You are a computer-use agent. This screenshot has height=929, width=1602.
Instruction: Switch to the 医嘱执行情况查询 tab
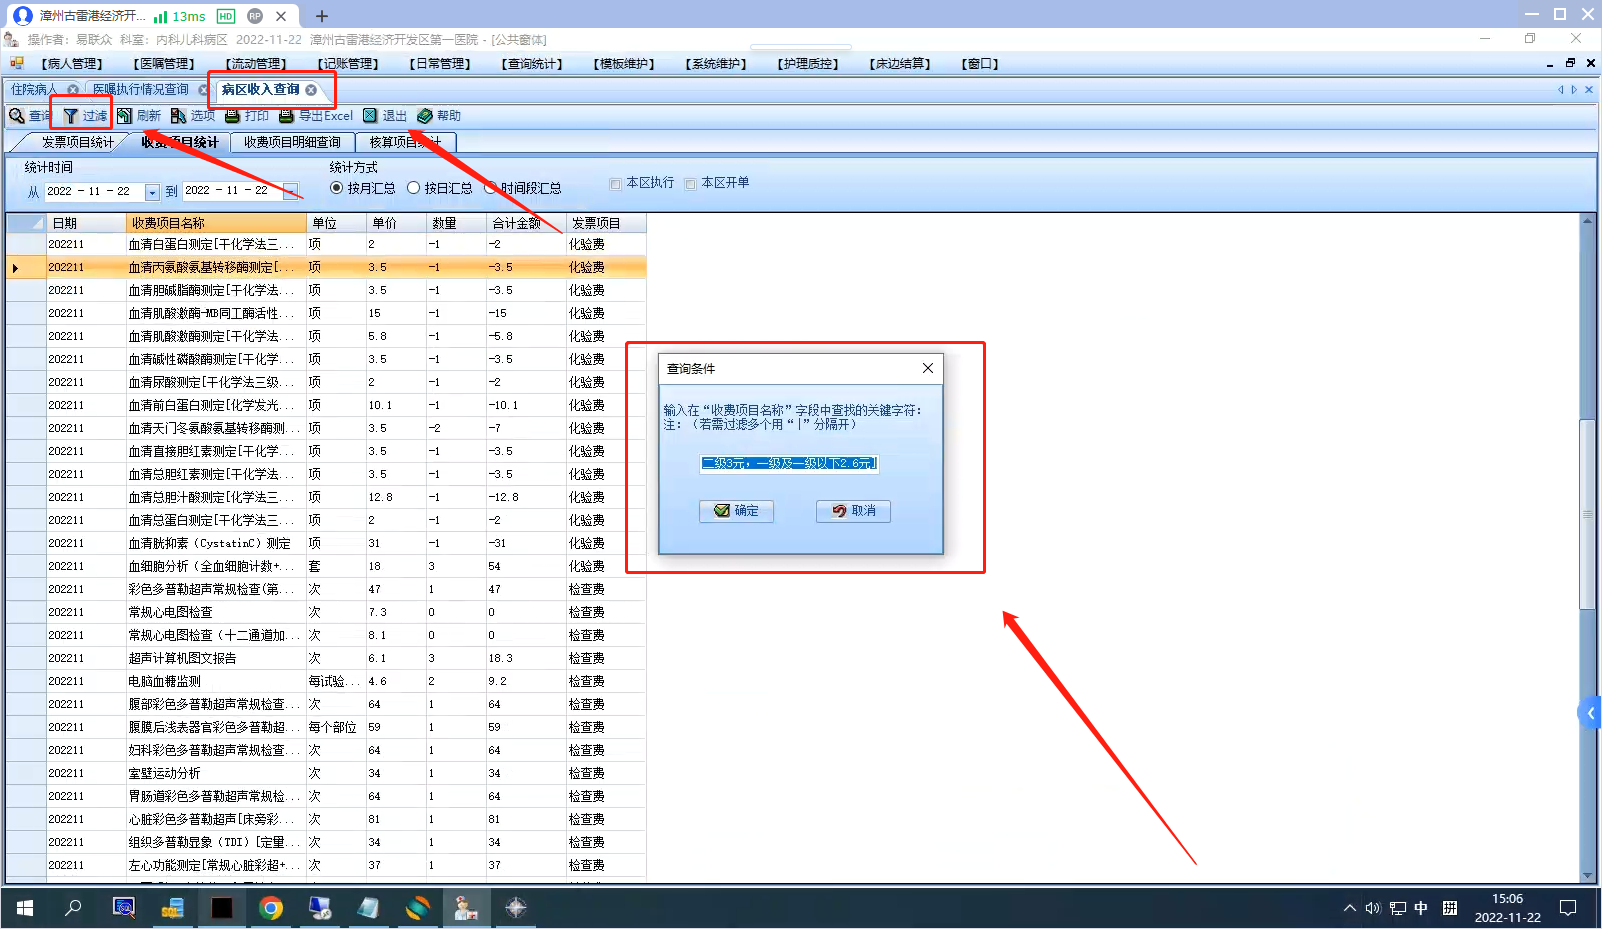tap(141, 90)
